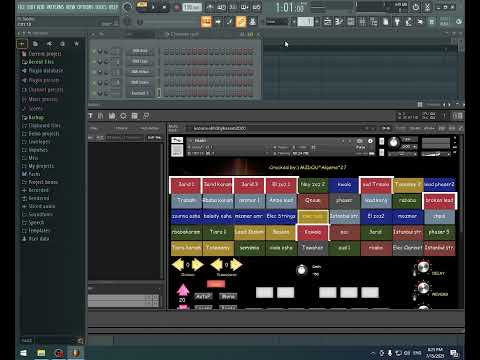Image resolution: width=480 pixels, height=360 pixels.
Task: Expand the Plugin database browser folder
Action: pyautogui.click(x=42, y=71)
